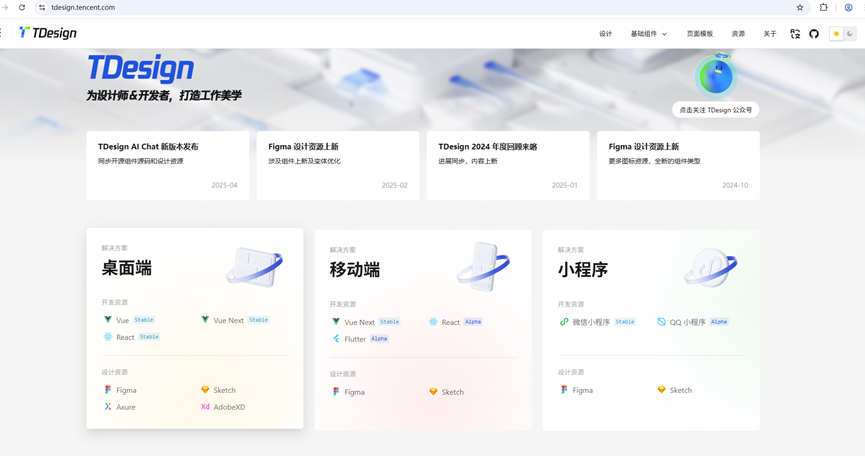This screenshot has height=456, width=865.
Task: Click the desktop 3D illustration
Action: click(254, 267)
